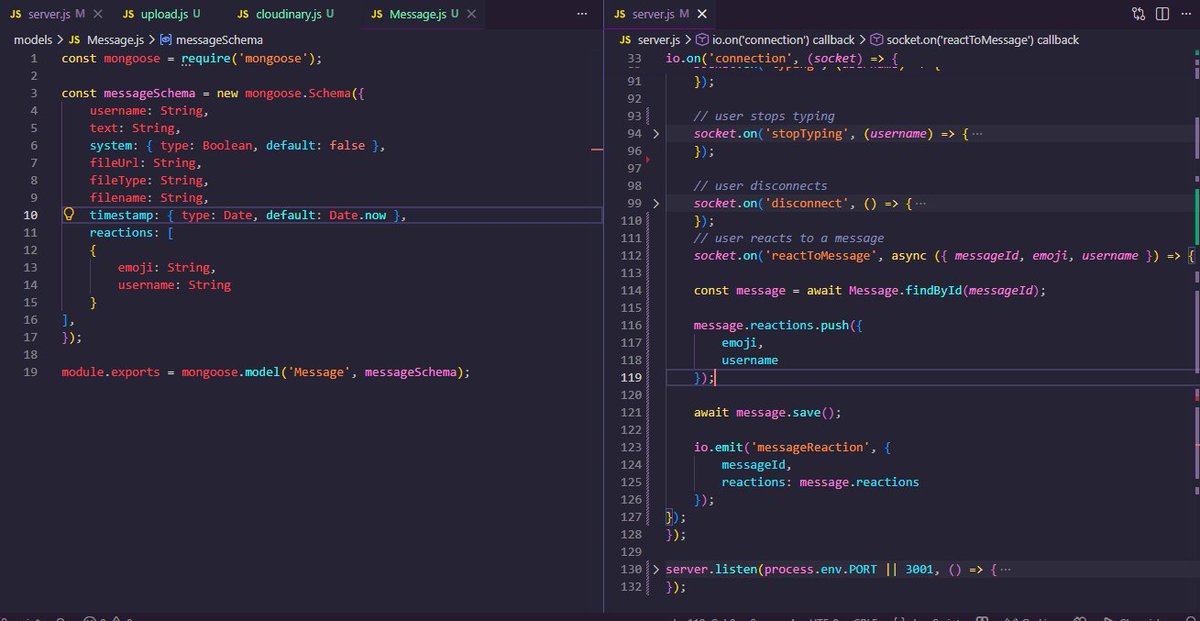Close the right server.js tab

pyautogui.click(x=702, y=15)
